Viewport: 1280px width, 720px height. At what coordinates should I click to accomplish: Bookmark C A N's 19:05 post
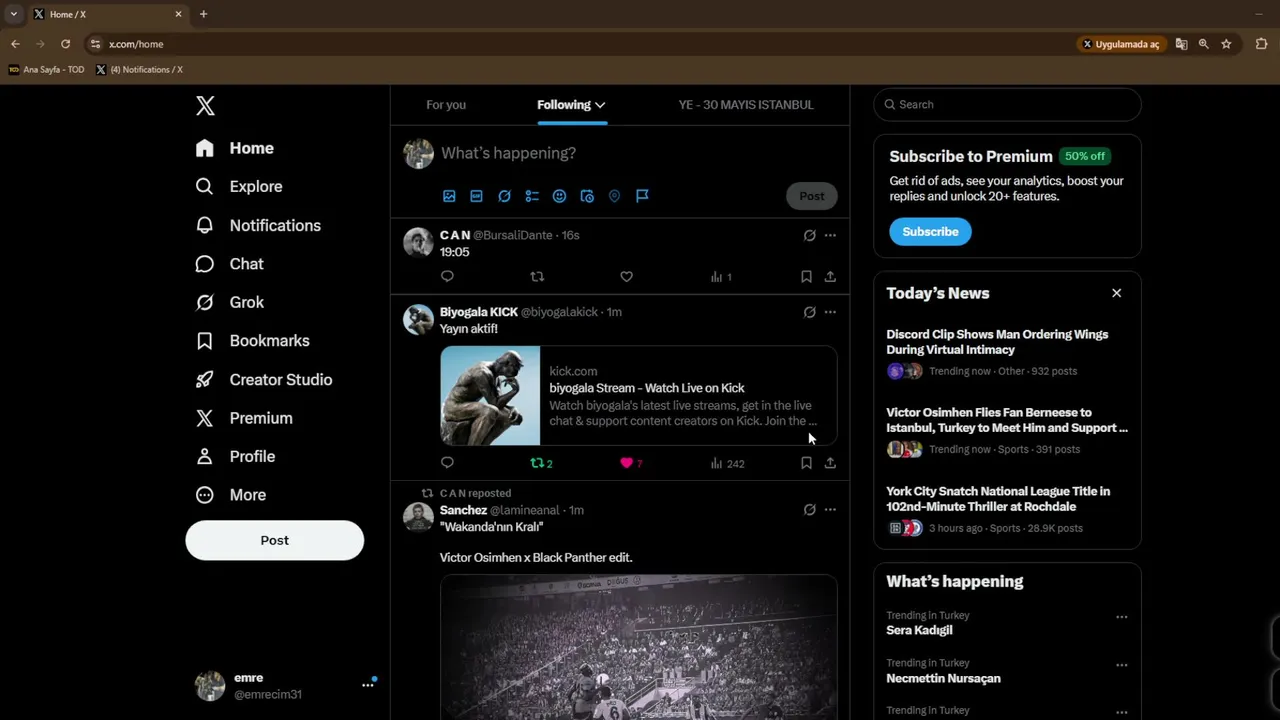[806, 277]
